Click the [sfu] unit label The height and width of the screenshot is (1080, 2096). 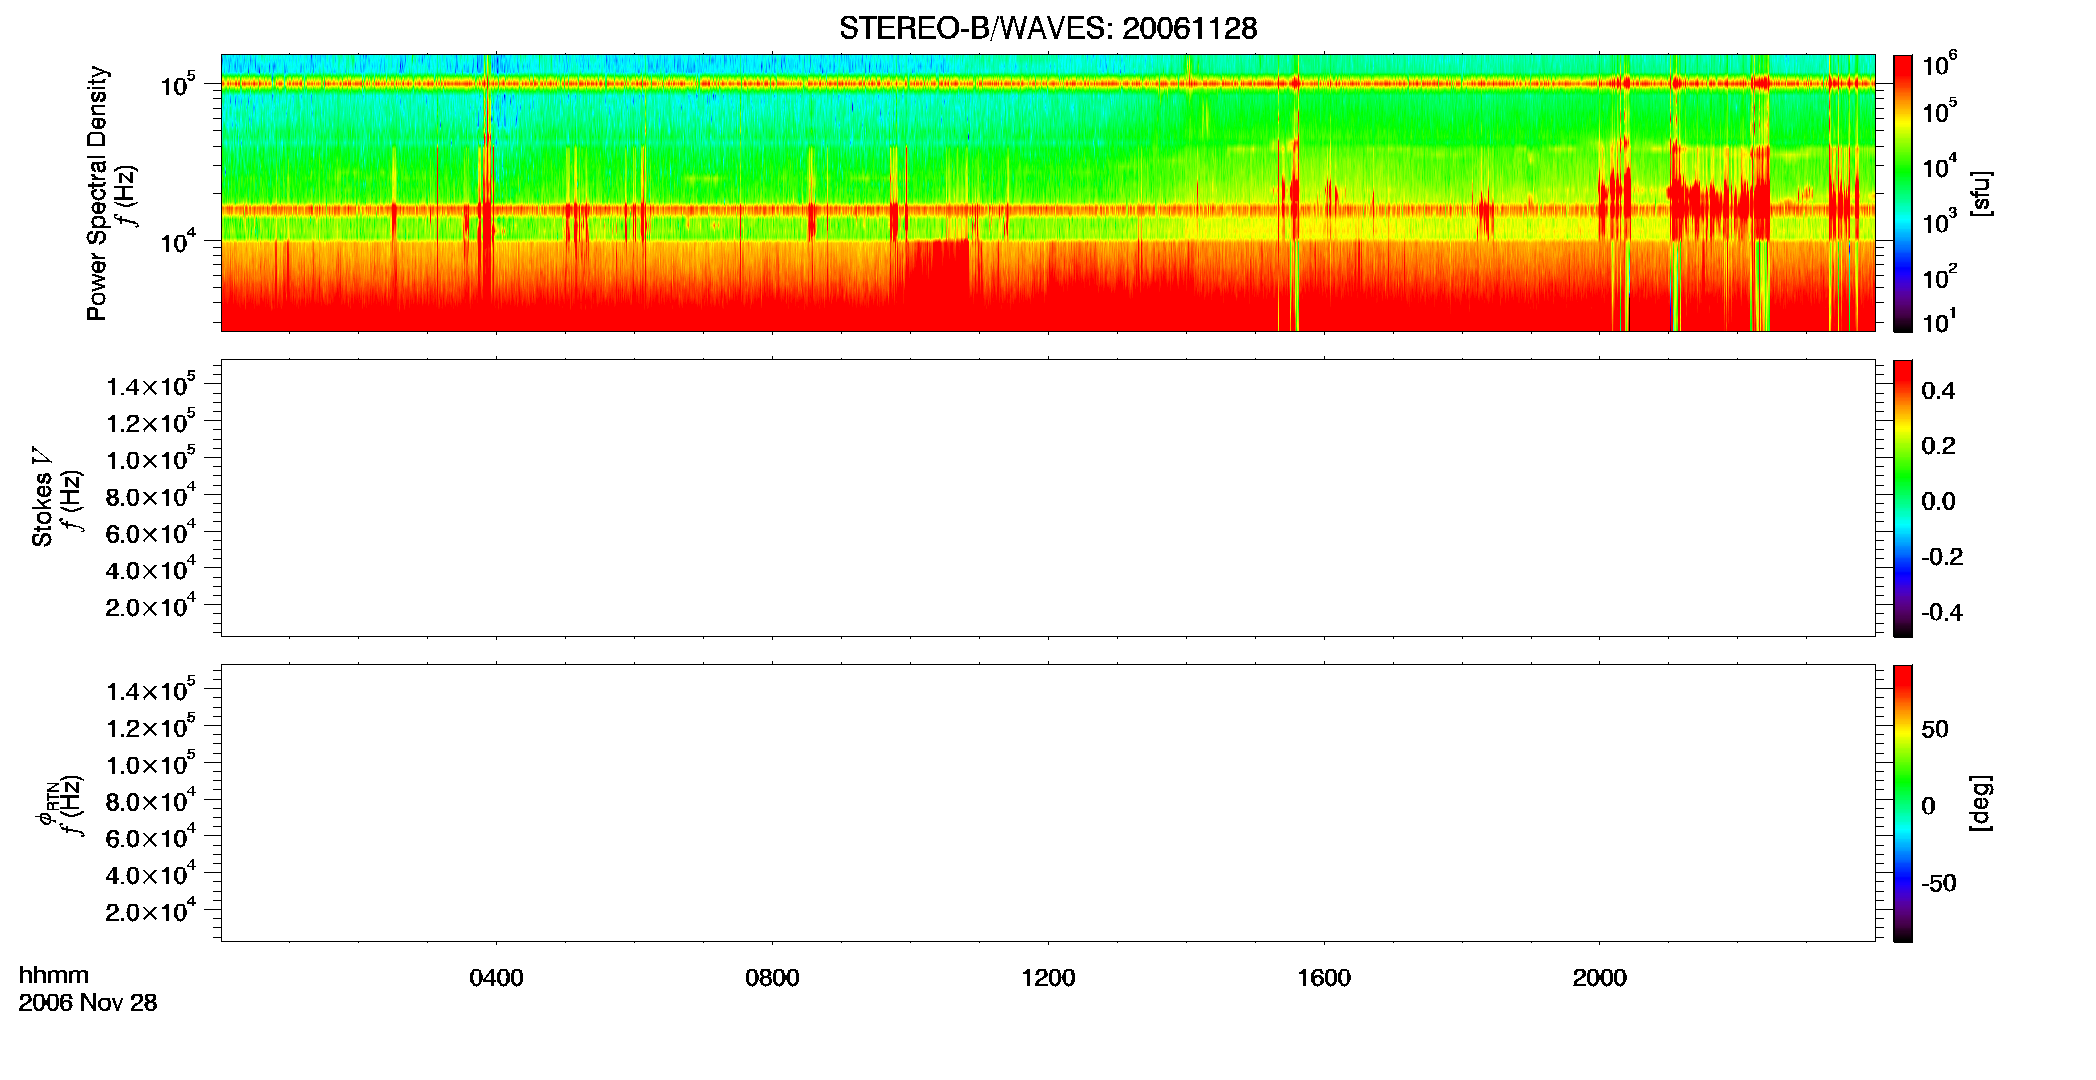coord(1981,193)
